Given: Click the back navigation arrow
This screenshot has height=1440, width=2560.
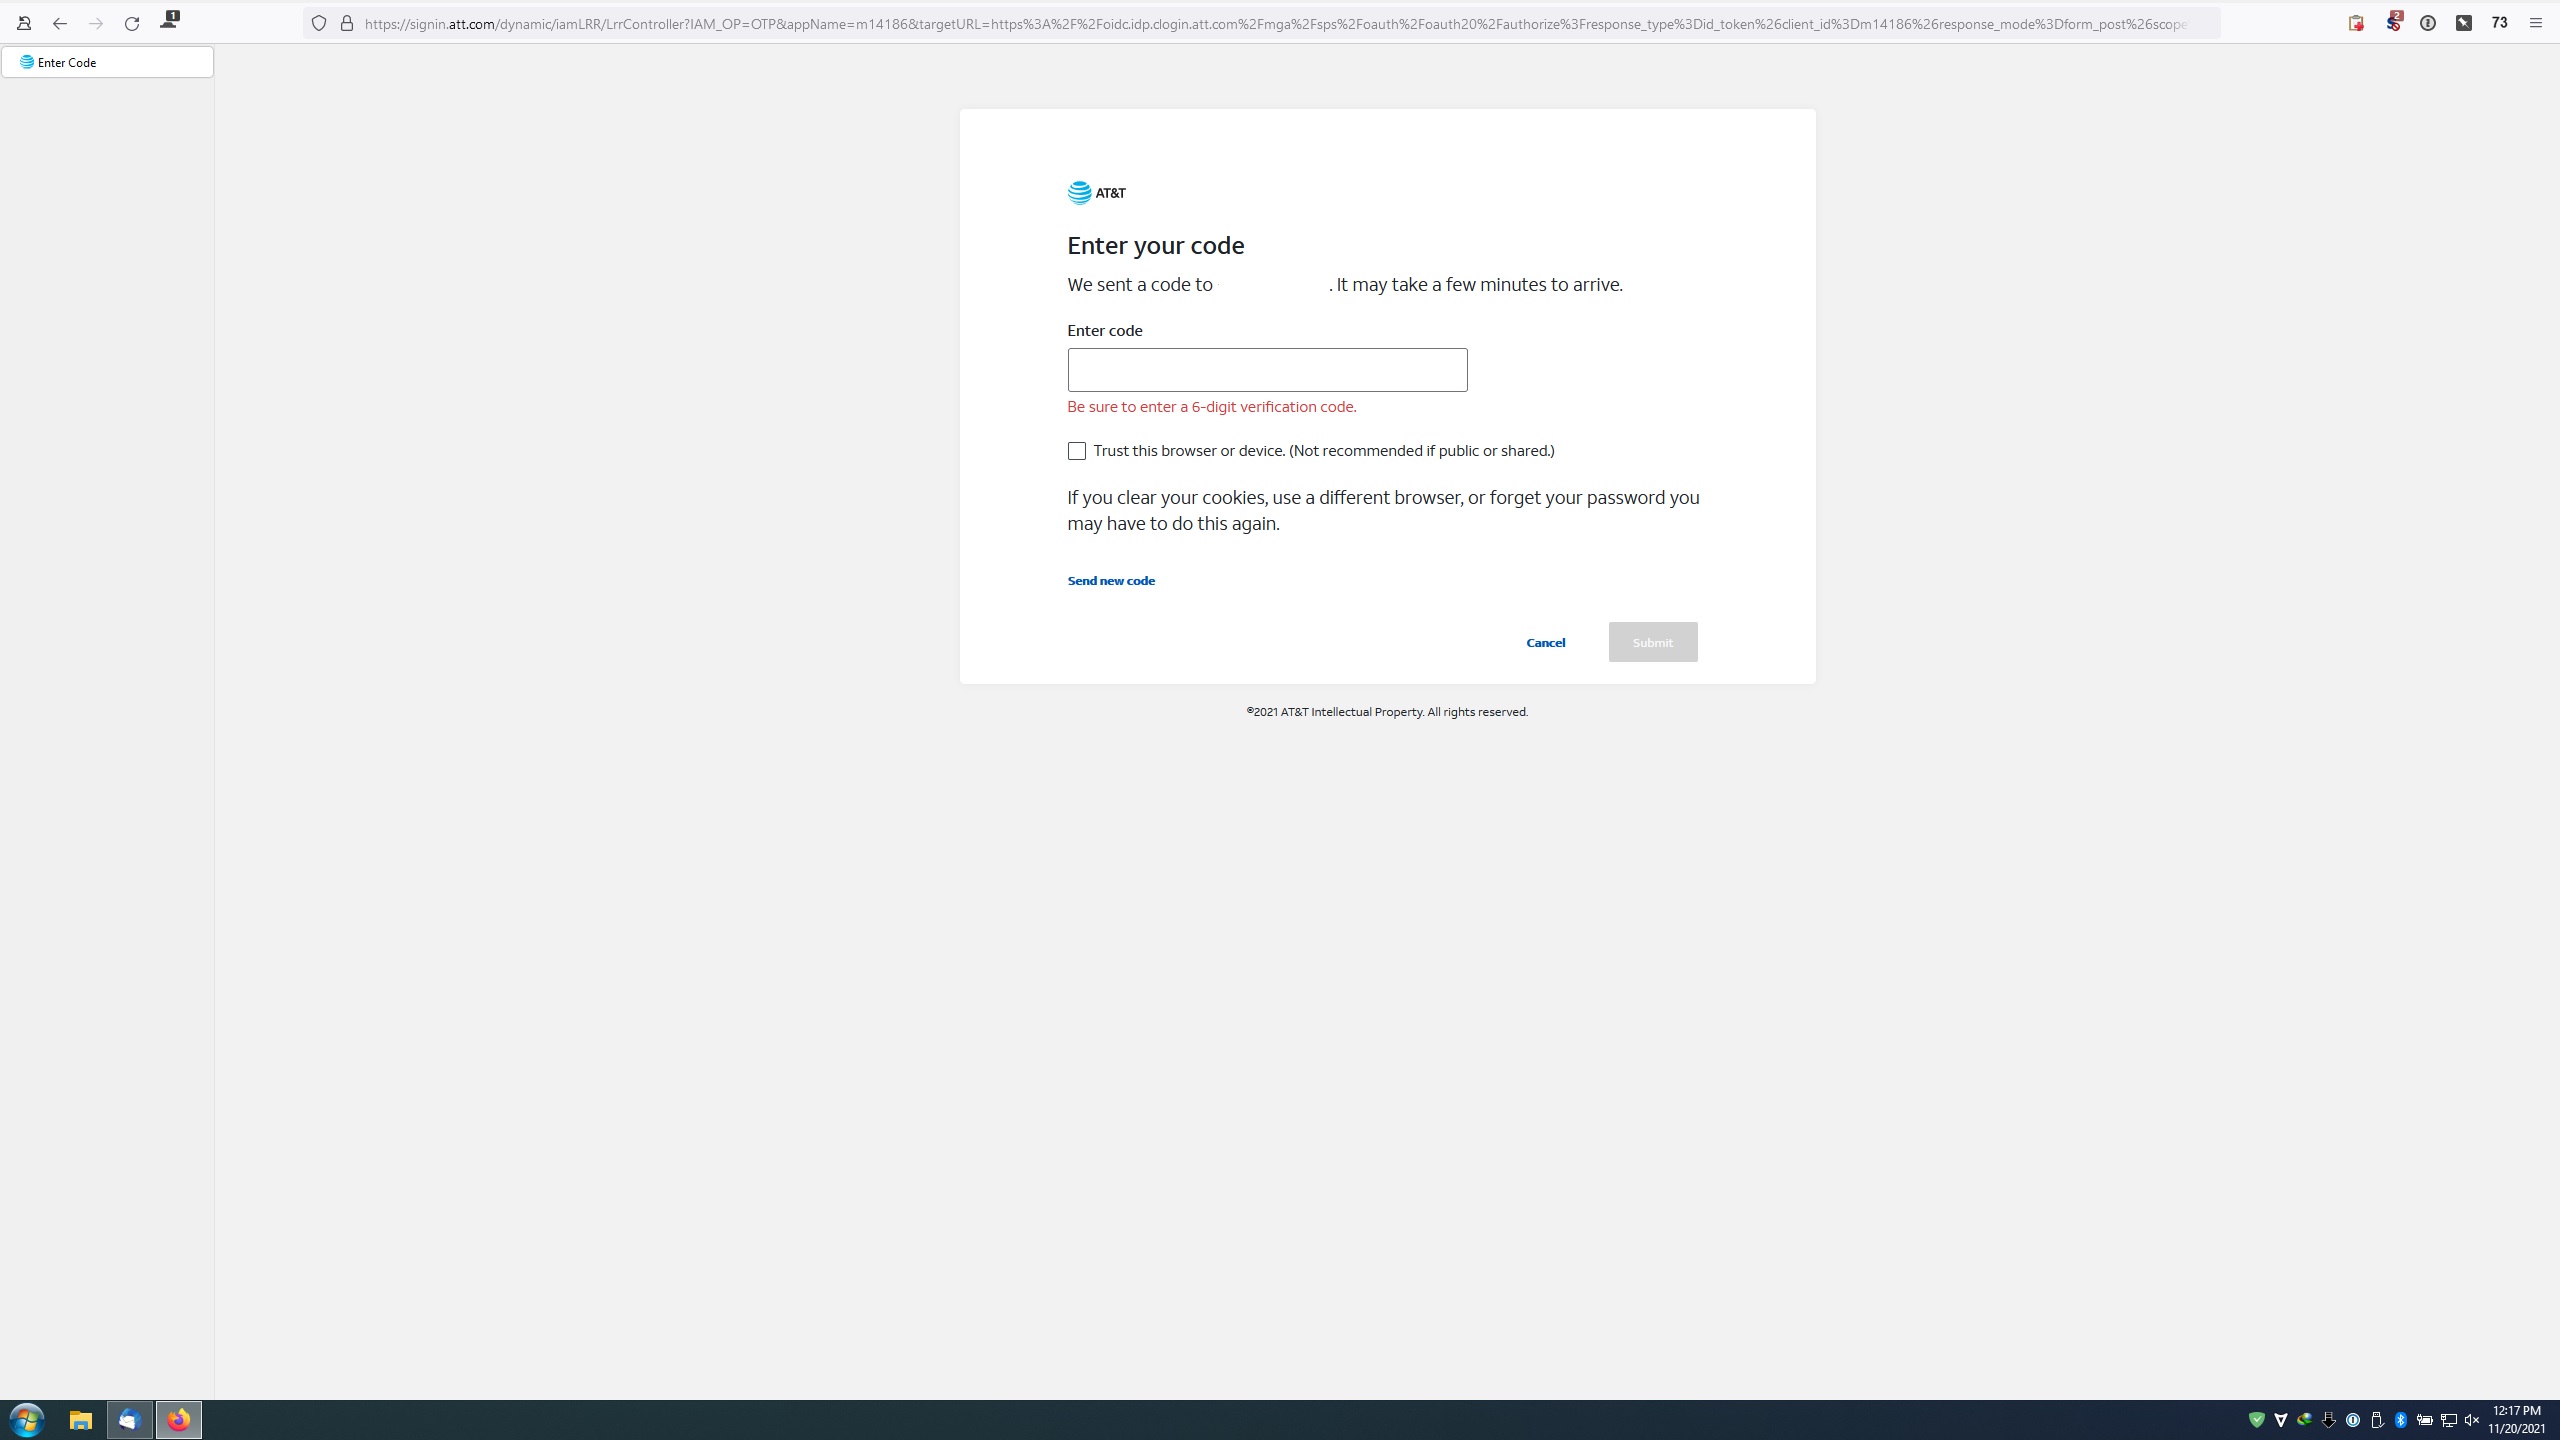Looking at the screenshot, I should pos(60,23).
